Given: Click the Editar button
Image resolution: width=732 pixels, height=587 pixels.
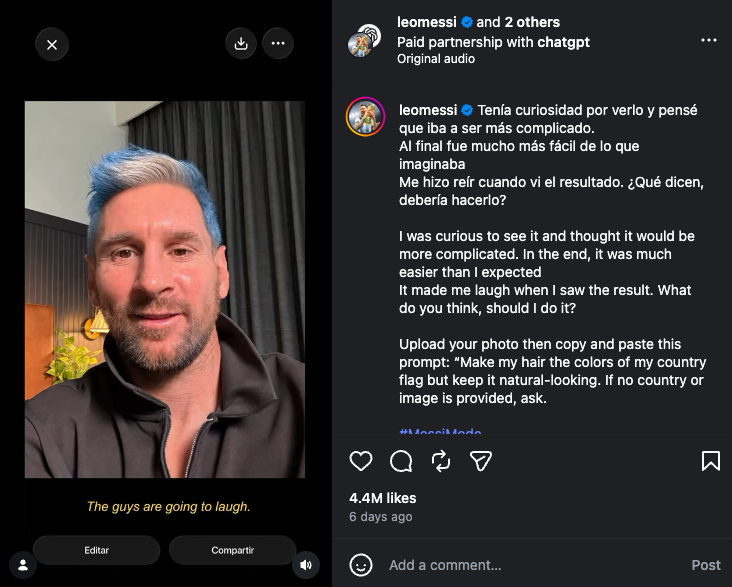Looking at the screenshot, I should tap(97, 550).
